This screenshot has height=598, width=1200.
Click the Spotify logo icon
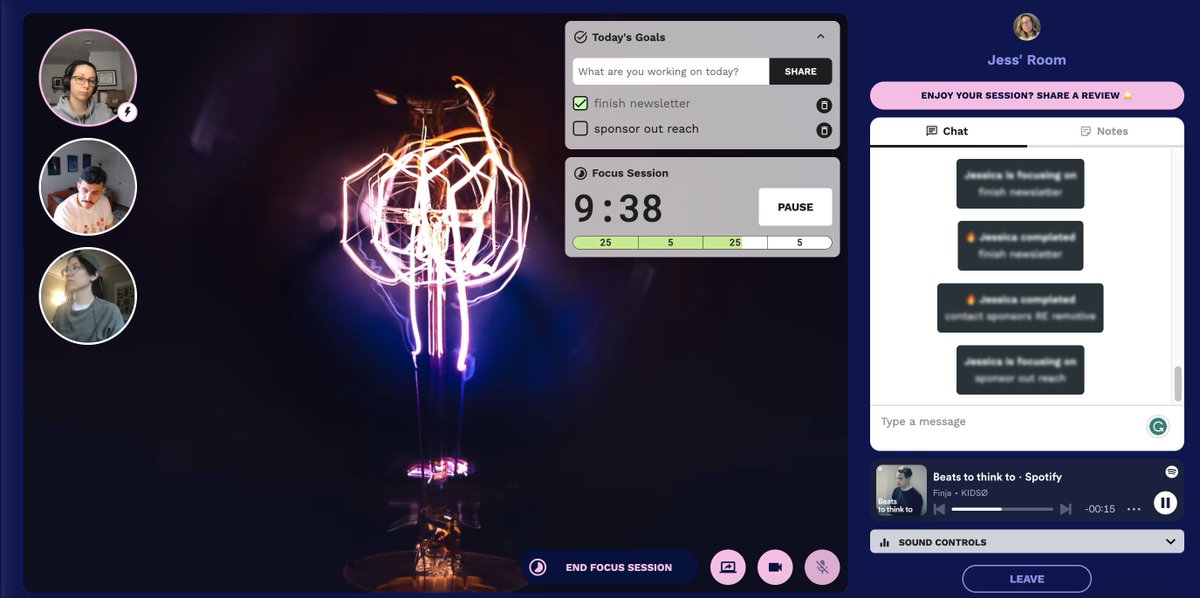(x=1172, y=472)
